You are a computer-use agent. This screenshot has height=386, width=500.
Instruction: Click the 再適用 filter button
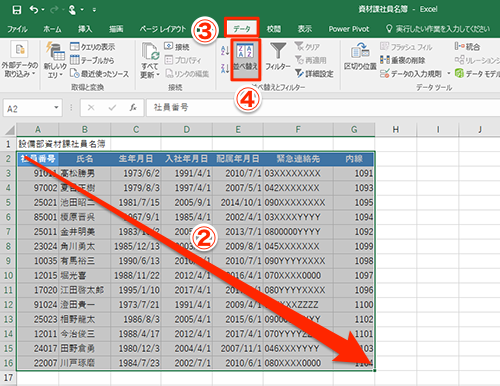(x=311, y=60)
